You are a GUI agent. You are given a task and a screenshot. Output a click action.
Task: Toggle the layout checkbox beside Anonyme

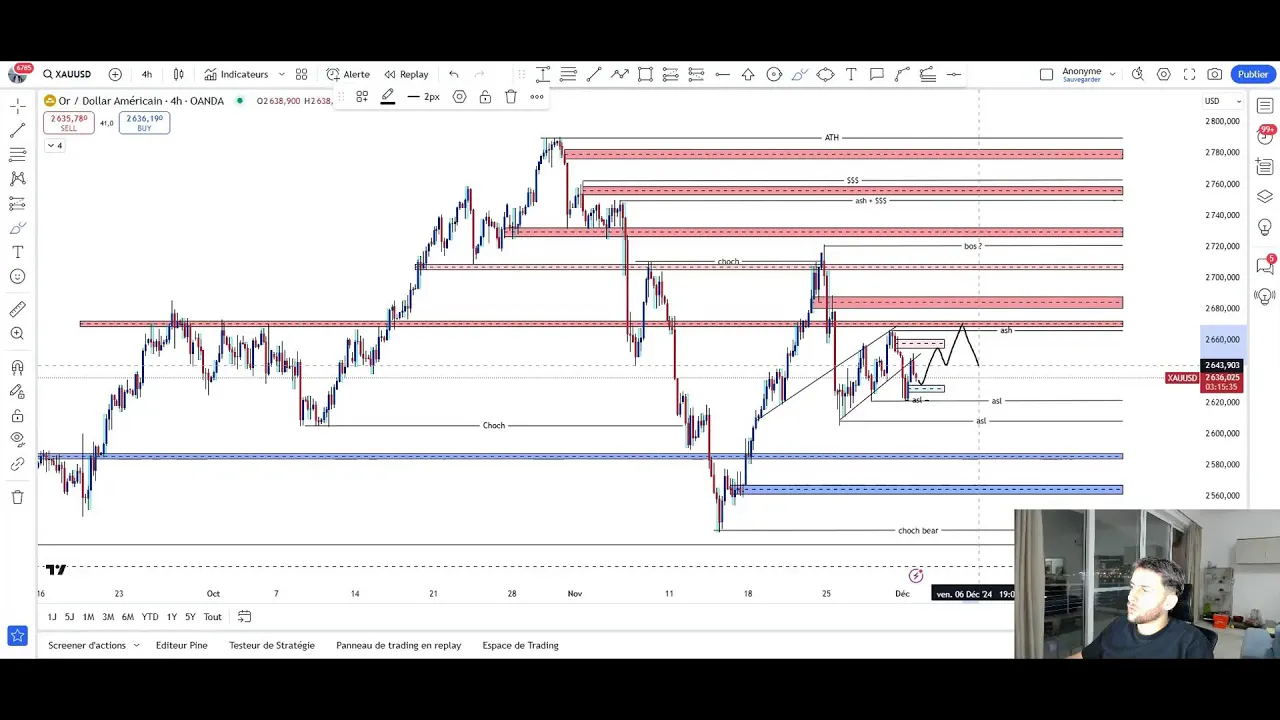pyautogui.click(x=1046, y=74)
